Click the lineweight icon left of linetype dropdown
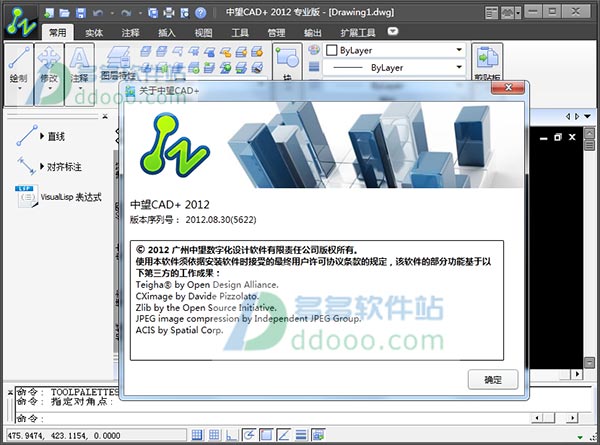The height and width of the screenshot is (445, 600). tap(314, 67)
